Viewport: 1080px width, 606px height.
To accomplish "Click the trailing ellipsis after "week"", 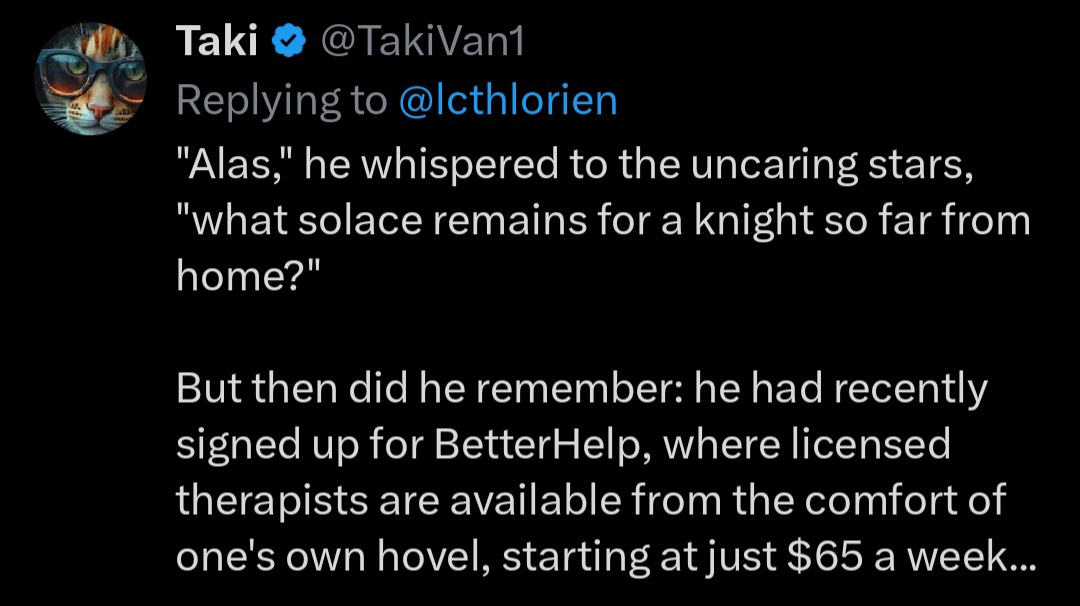I will pyautogui.click(x=1023, y=558).
